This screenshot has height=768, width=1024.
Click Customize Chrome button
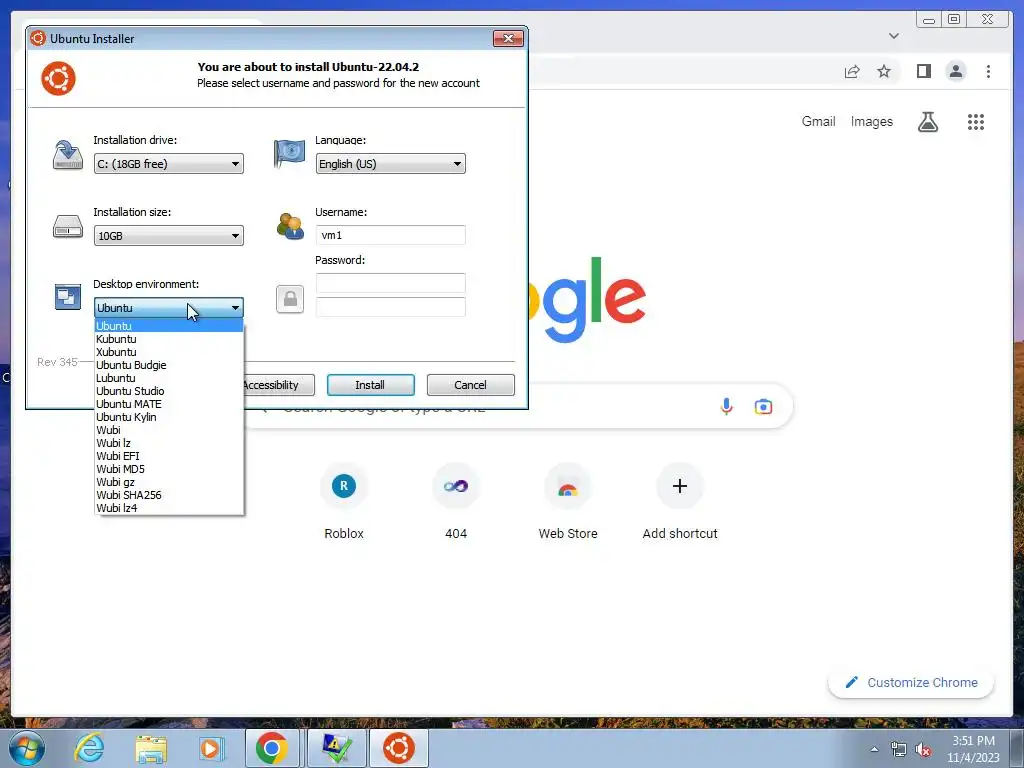[x=912, y=682]
